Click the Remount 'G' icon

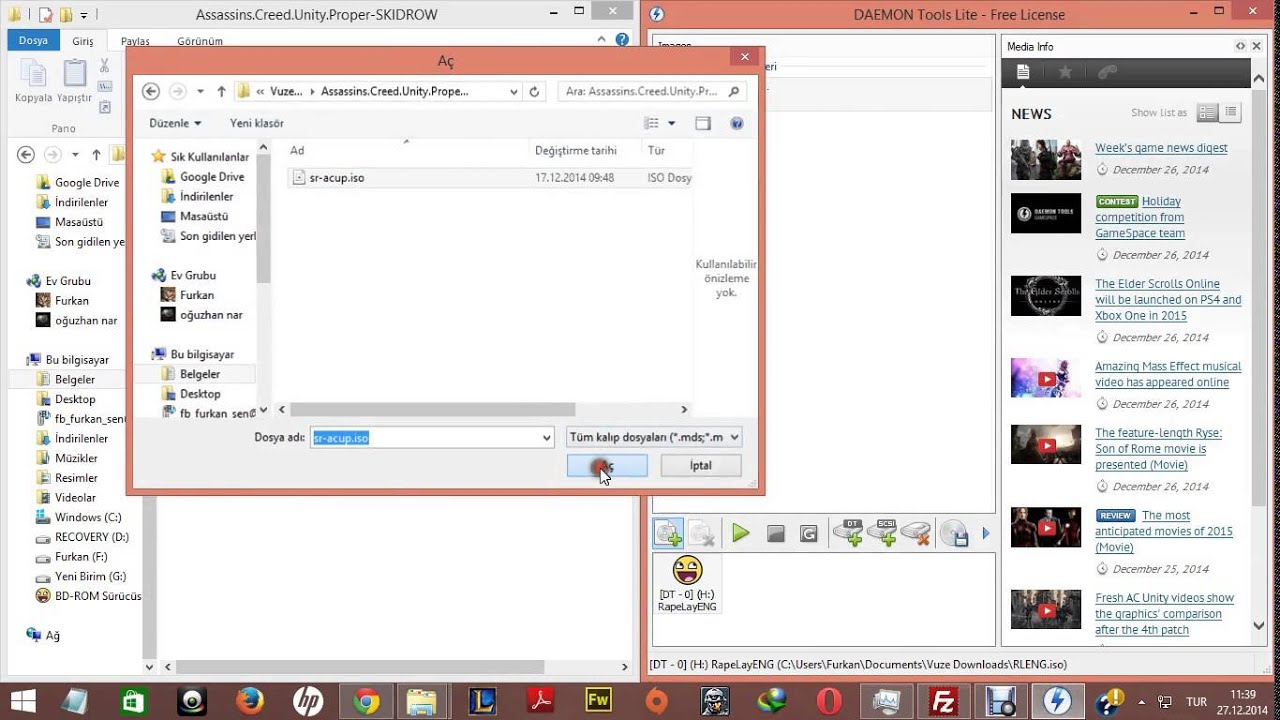coord(809,534)
